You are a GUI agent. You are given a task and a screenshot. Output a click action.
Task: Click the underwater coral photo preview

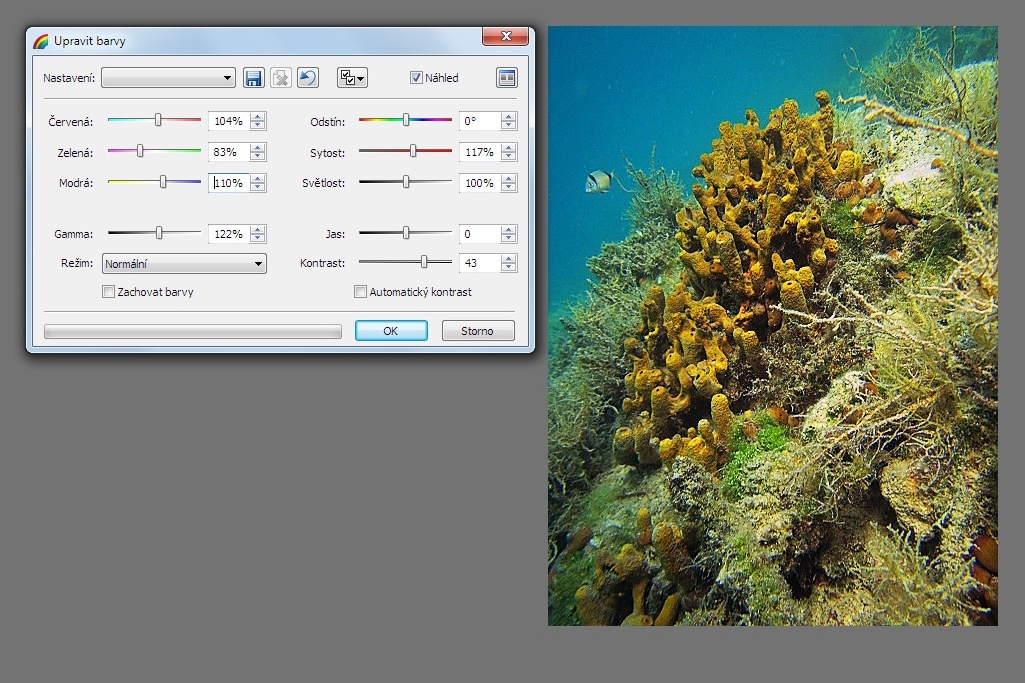tap(772, 326)
